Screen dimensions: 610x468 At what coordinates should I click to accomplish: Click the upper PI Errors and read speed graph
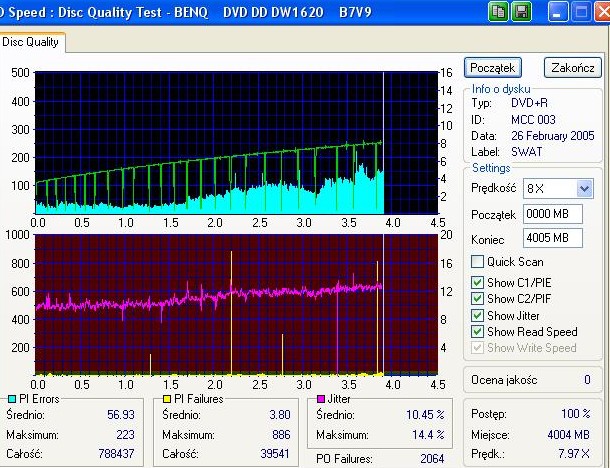237,143
